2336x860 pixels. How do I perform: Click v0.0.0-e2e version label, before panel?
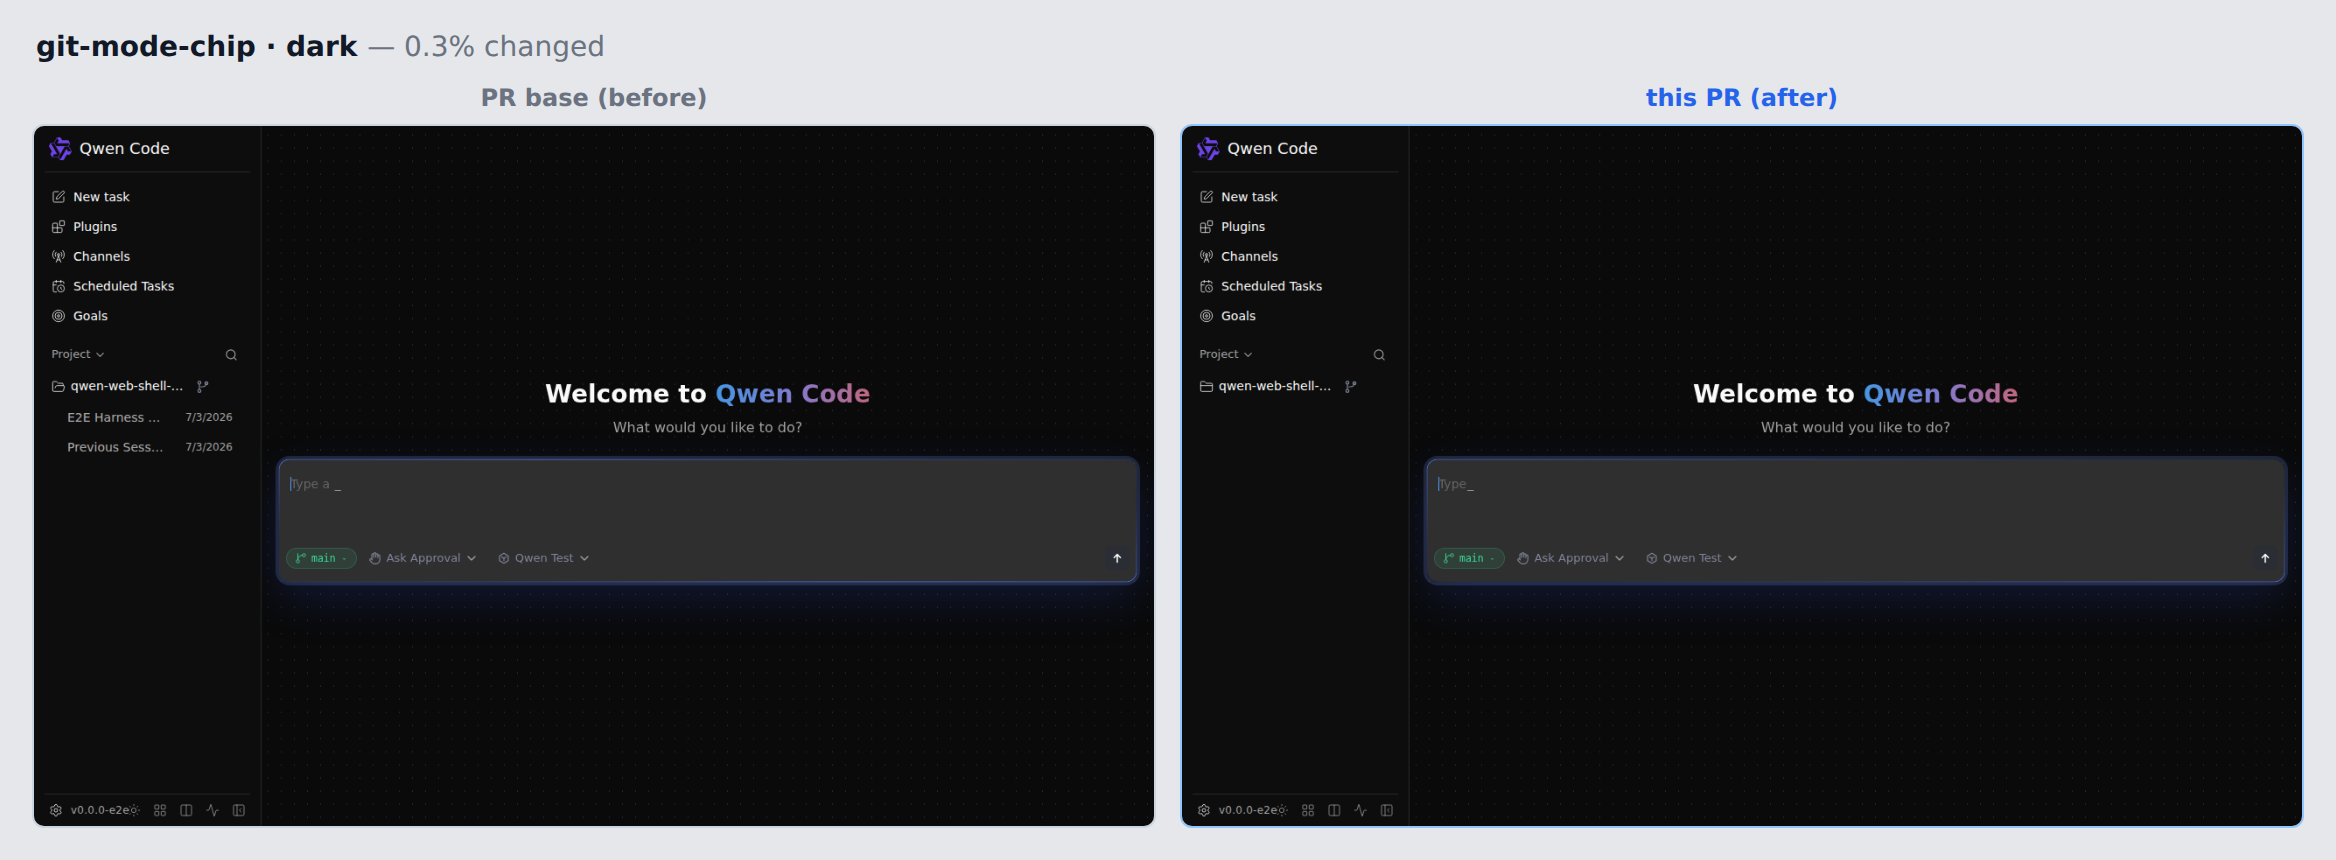click(x=99, y=810)
